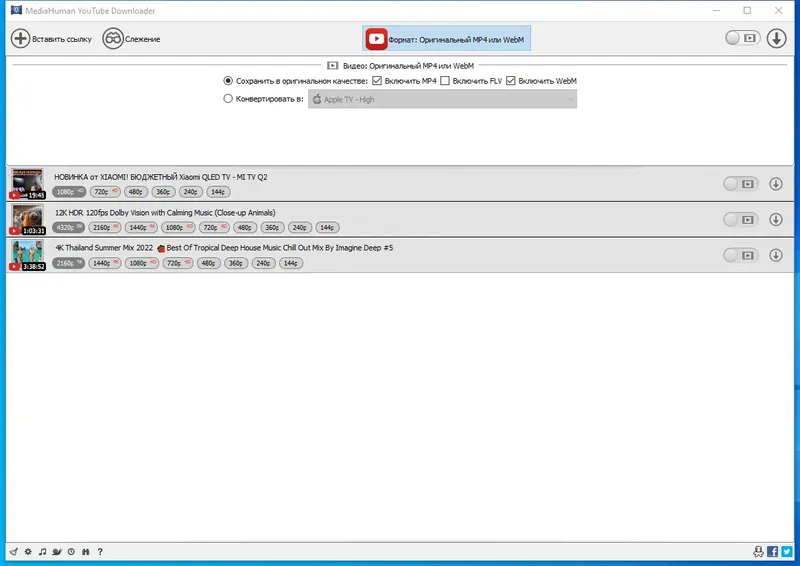Choose 1440p for the Thailand Summer Mix video
Image resolution: width=800 pixels, height=566 pixels.
tap(105, 263)
